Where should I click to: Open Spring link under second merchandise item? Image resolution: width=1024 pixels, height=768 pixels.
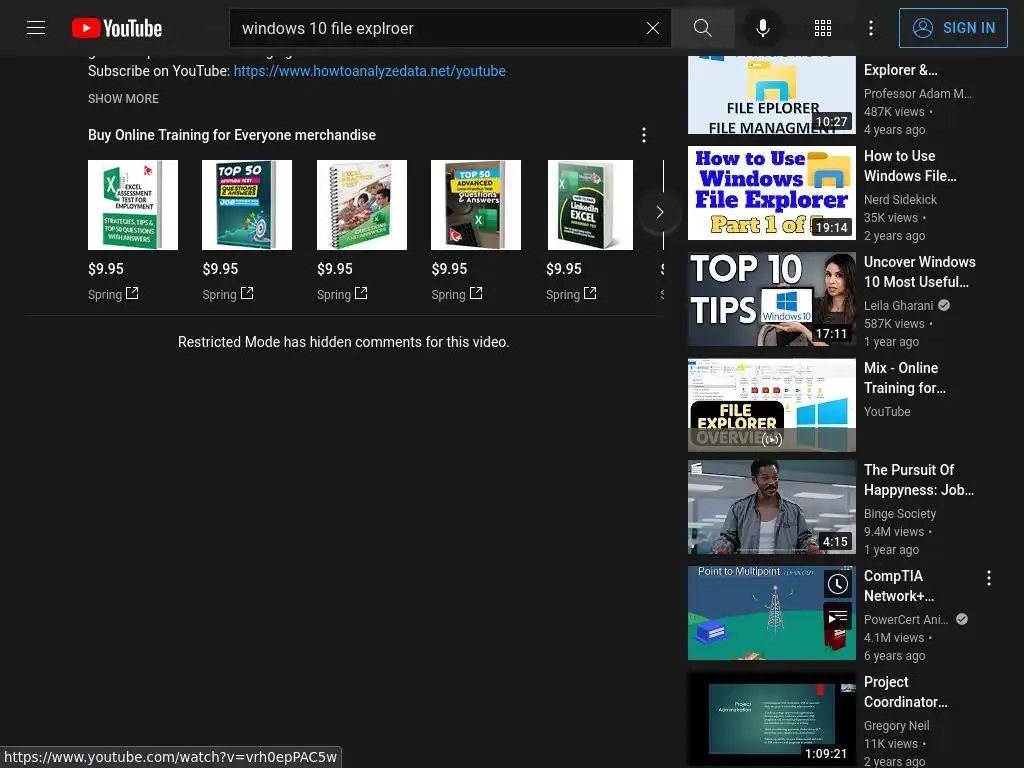[228, 295]
